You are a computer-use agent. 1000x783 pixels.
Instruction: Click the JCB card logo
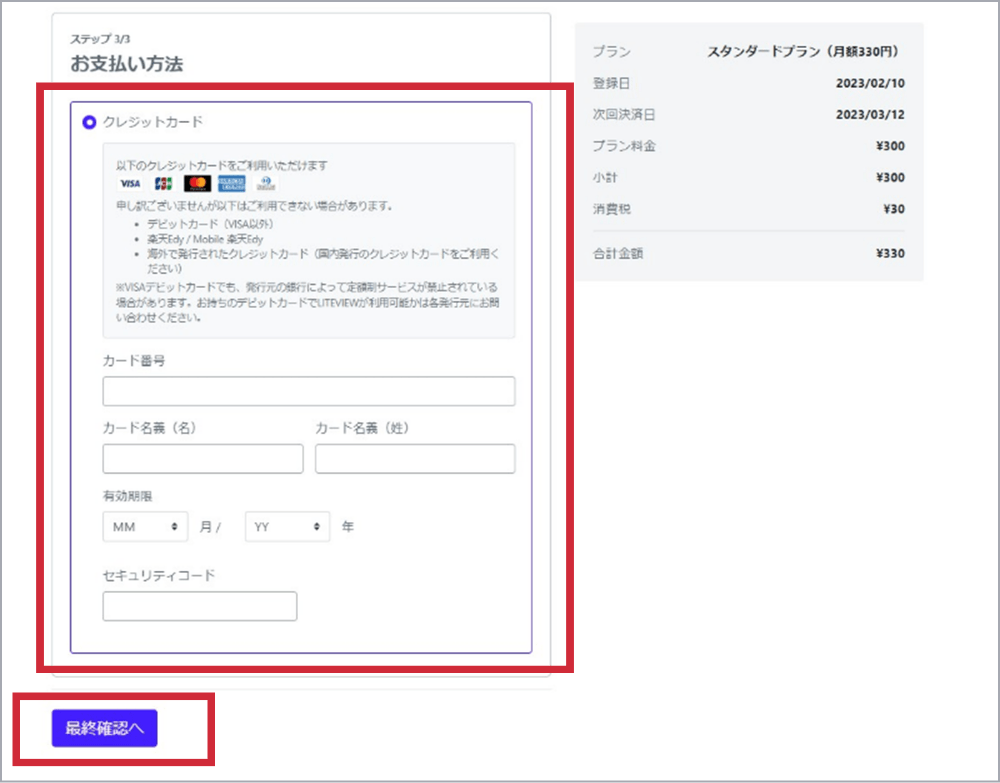coord(163,184)
